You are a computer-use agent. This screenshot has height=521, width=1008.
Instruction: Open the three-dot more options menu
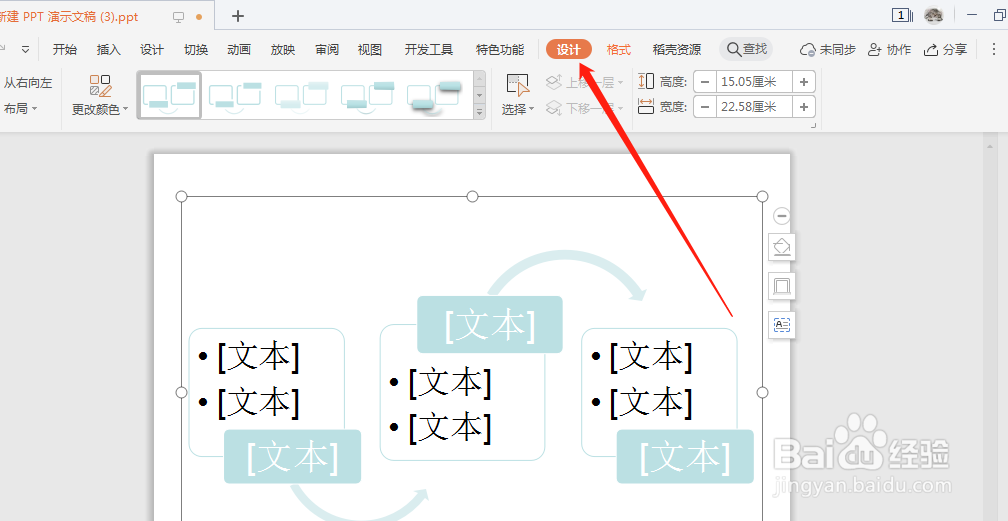click(993, 49)
